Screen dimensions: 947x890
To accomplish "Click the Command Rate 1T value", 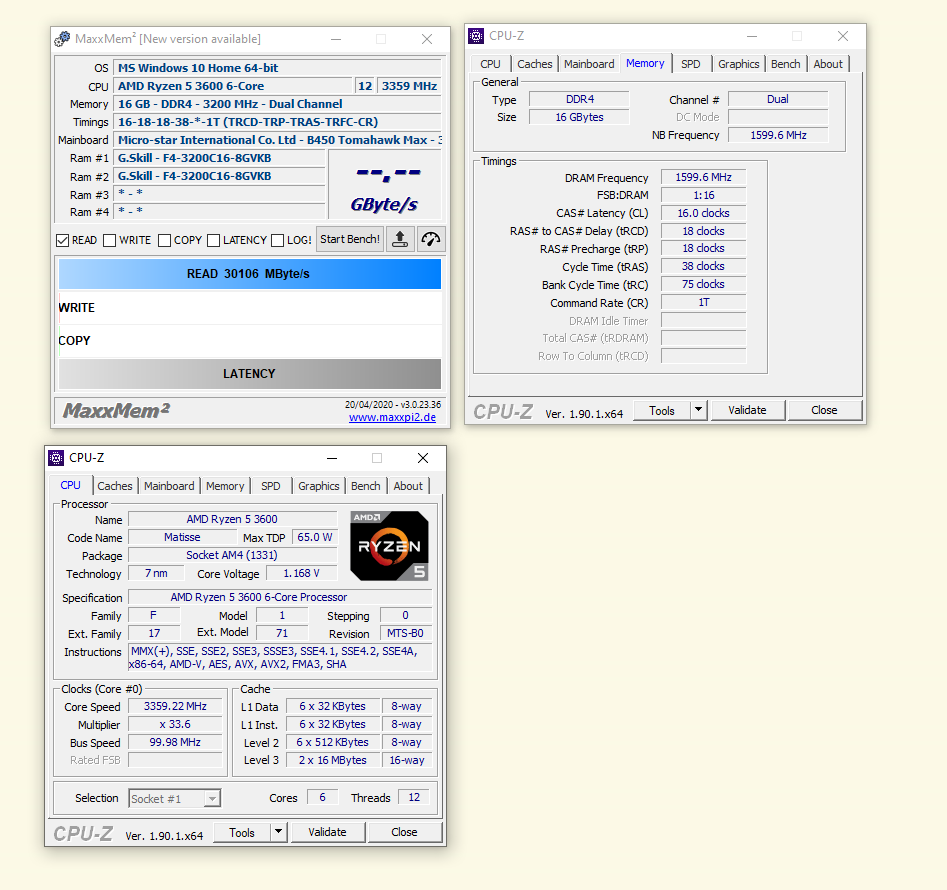I will pos(704,303).
